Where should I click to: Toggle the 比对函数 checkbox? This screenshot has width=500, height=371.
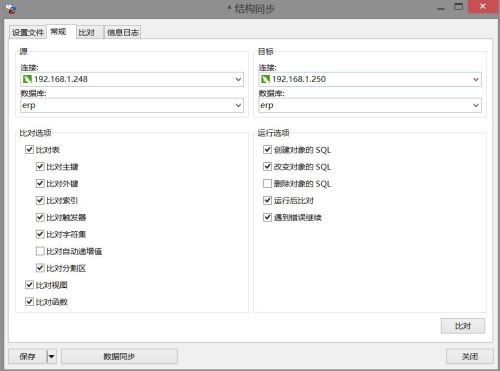29,302
